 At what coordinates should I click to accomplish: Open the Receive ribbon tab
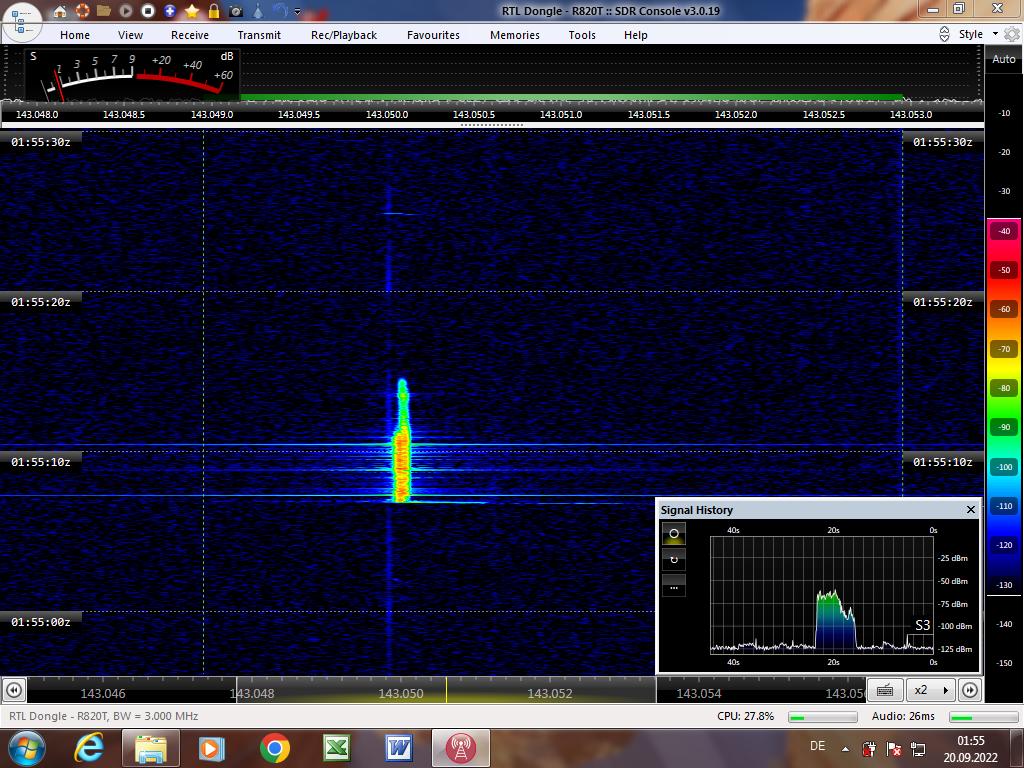[190, 35]
